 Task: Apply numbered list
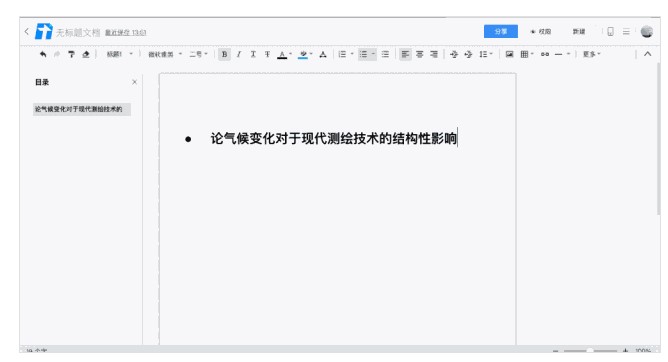342,54
